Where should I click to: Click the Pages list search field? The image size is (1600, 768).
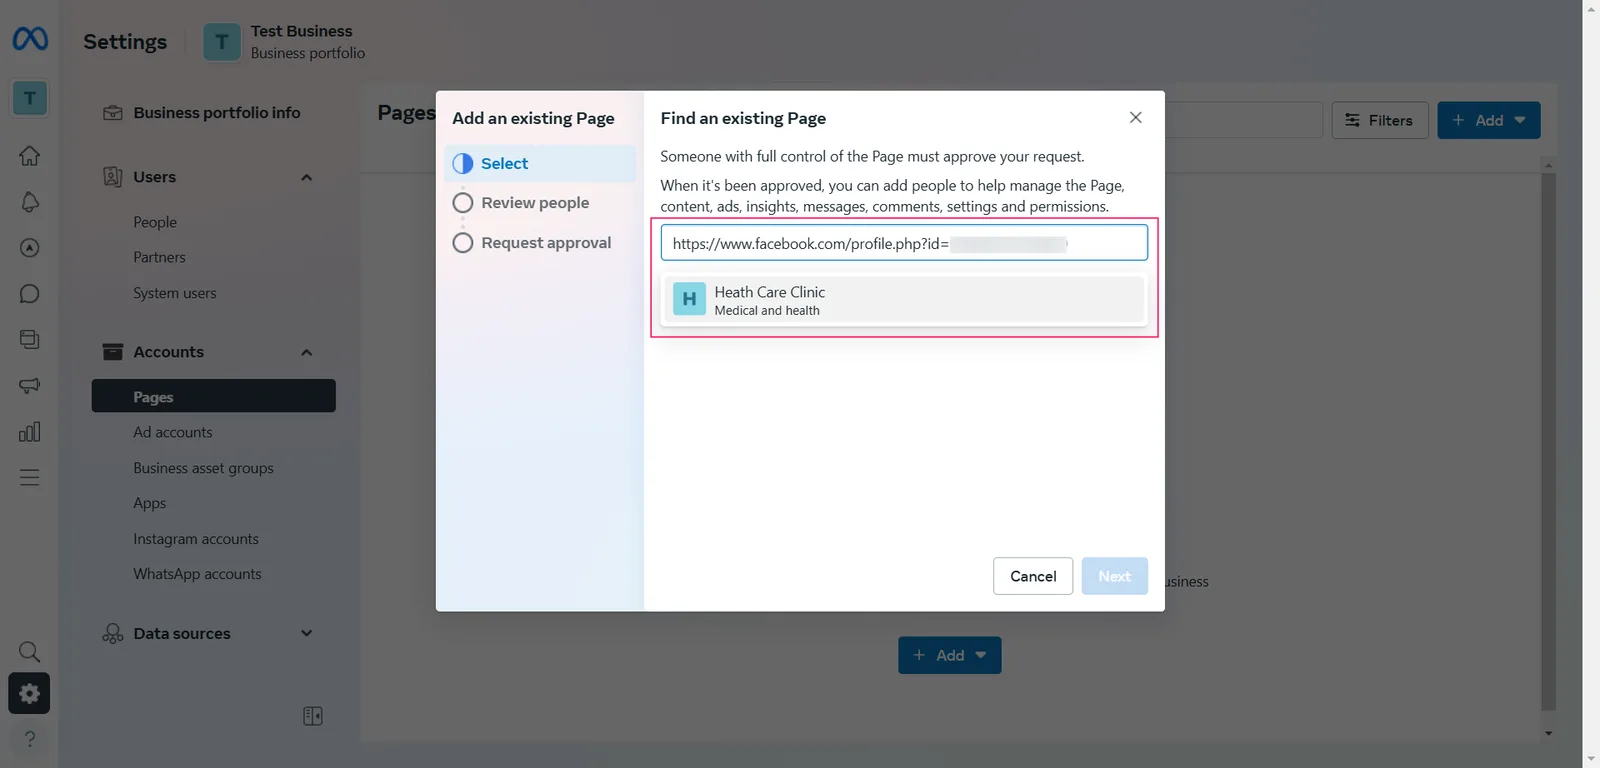pyautogui.click(x=1244, y=120)
